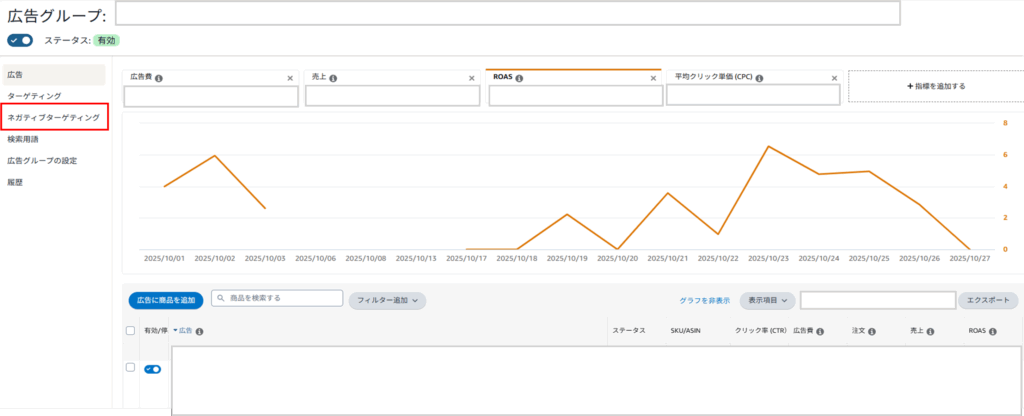This screenshot has height=416, width=1024.
Task: Click the info icon next to 広告費 metric
Action: coord(160,77)
